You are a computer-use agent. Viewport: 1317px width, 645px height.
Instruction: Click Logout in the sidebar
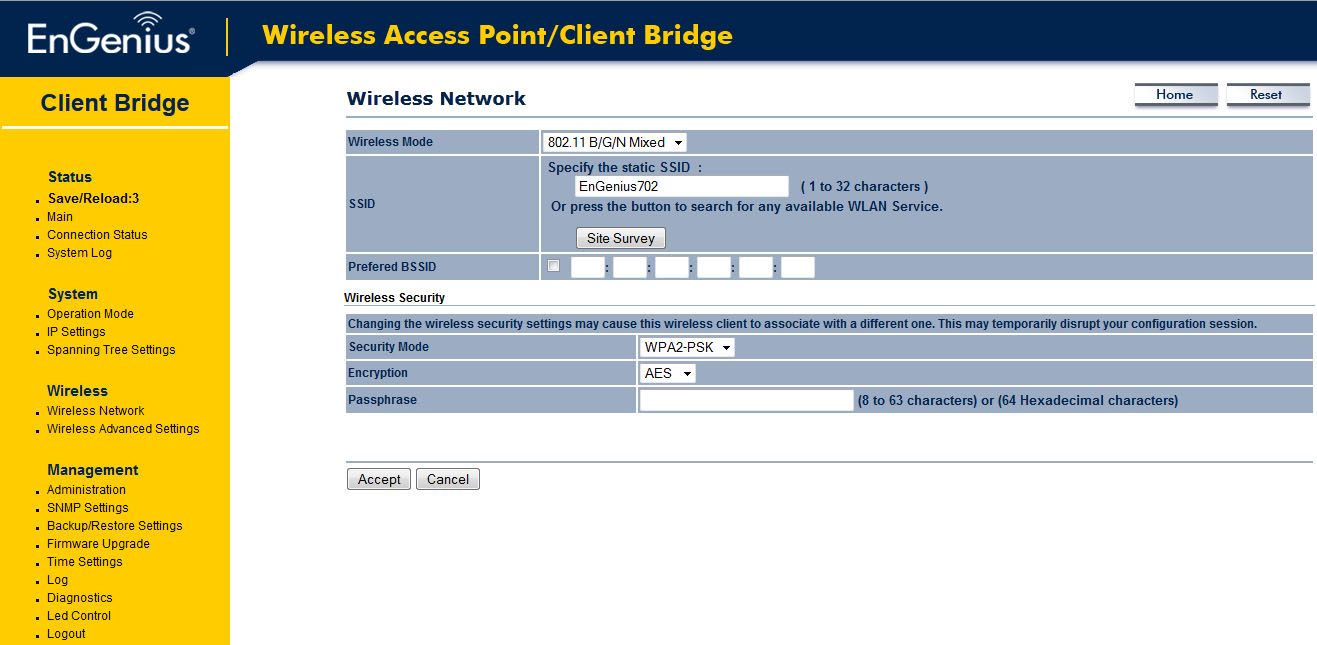pos(66,634)
